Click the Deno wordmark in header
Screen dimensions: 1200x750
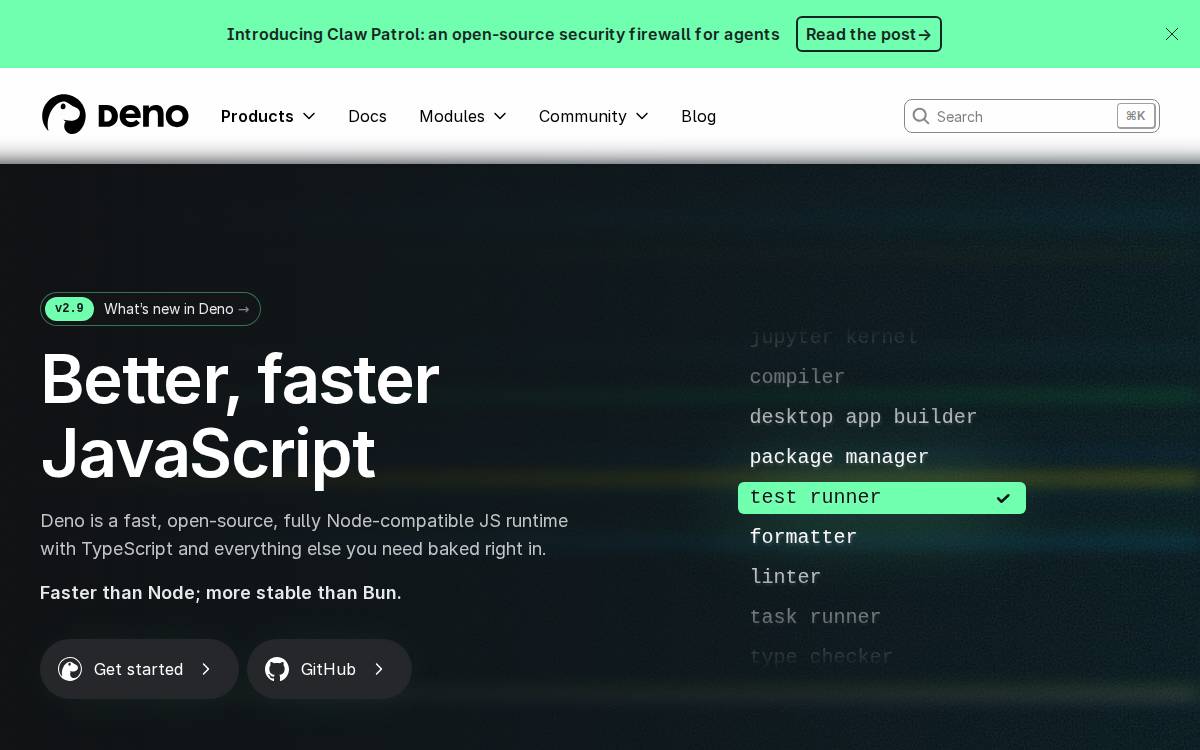[x=143, y=116]
